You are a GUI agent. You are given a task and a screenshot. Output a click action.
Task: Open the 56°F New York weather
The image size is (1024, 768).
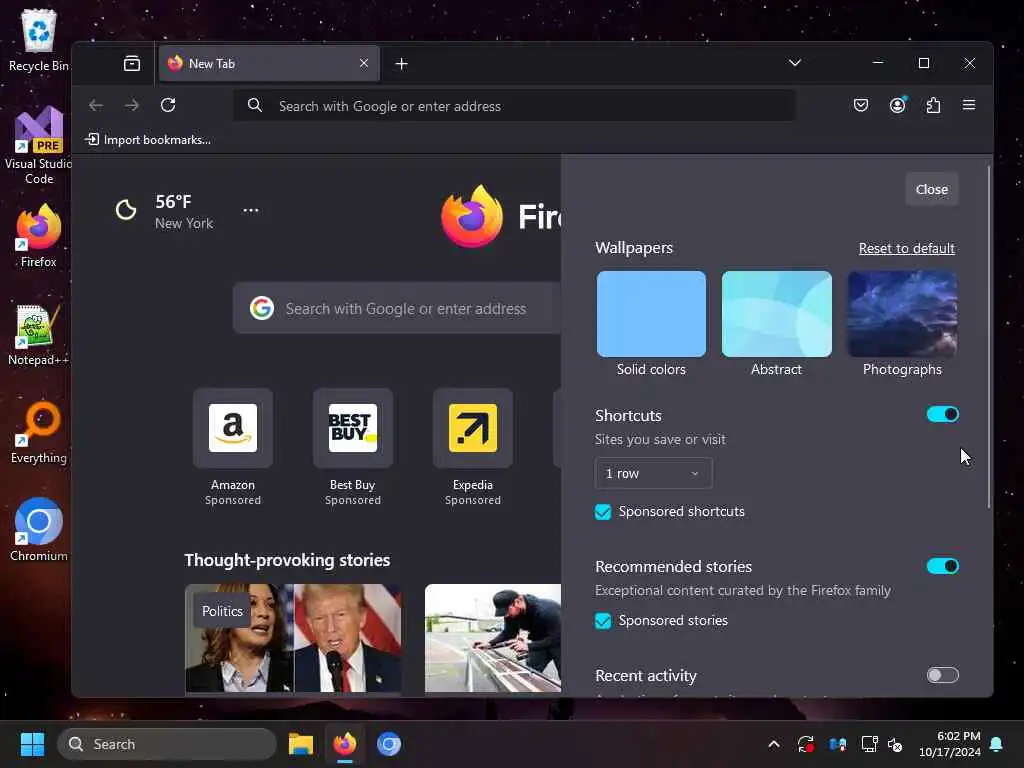(165, 211)
